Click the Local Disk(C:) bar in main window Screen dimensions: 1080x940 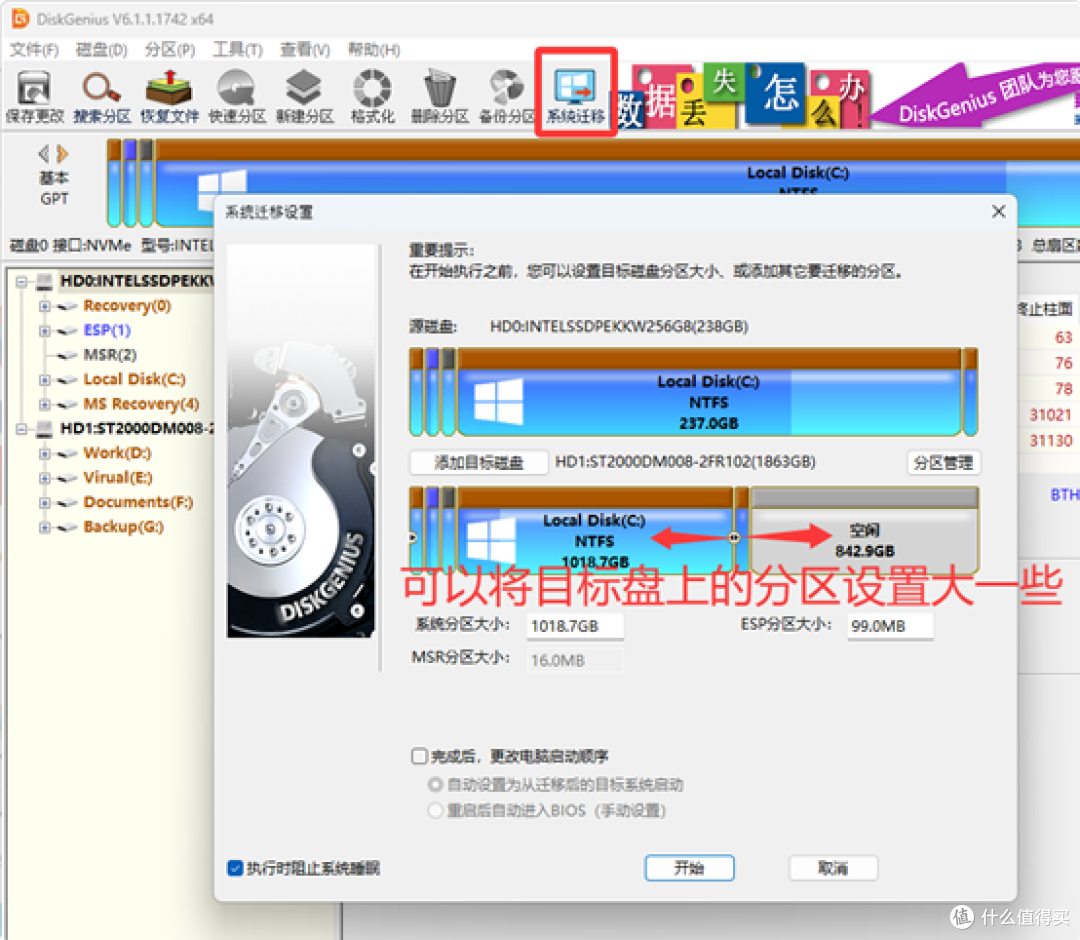619,183
